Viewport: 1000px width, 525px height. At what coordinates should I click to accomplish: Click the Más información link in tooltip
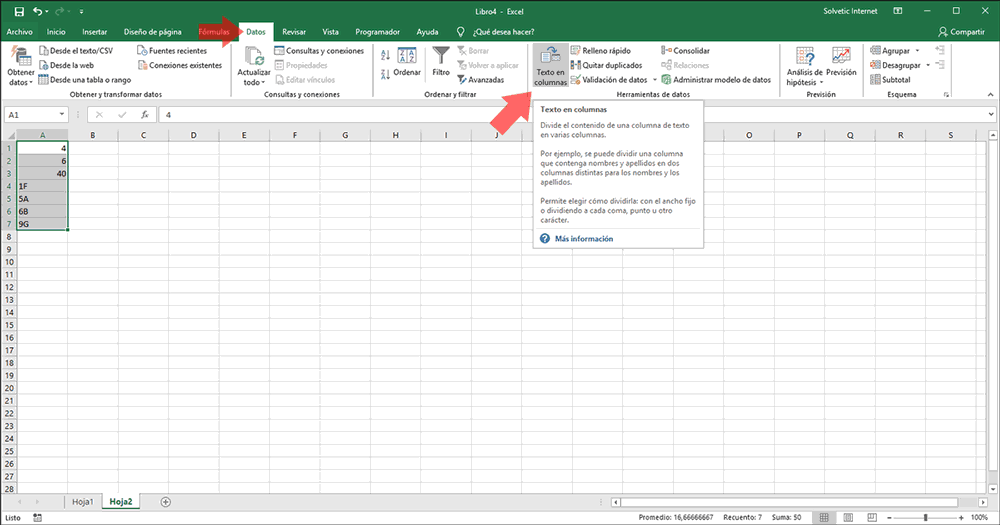click(584, 239)
